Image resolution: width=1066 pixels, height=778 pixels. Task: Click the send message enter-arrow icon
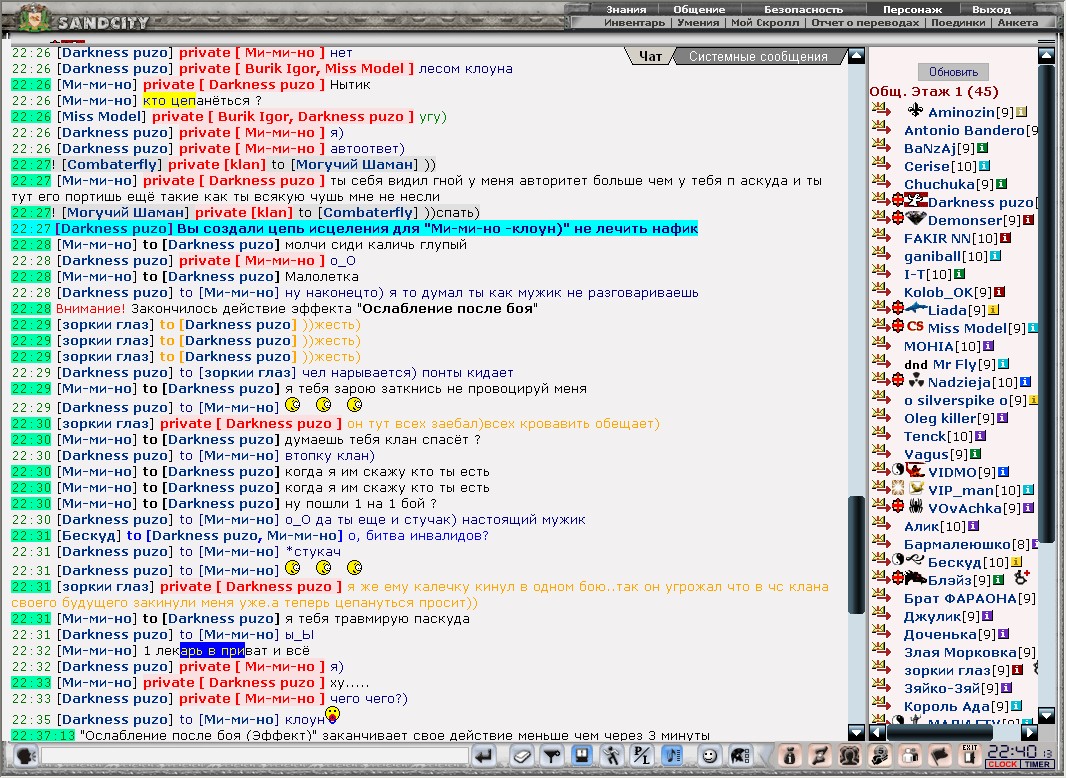pyautogui.click(x=484, y=756)
